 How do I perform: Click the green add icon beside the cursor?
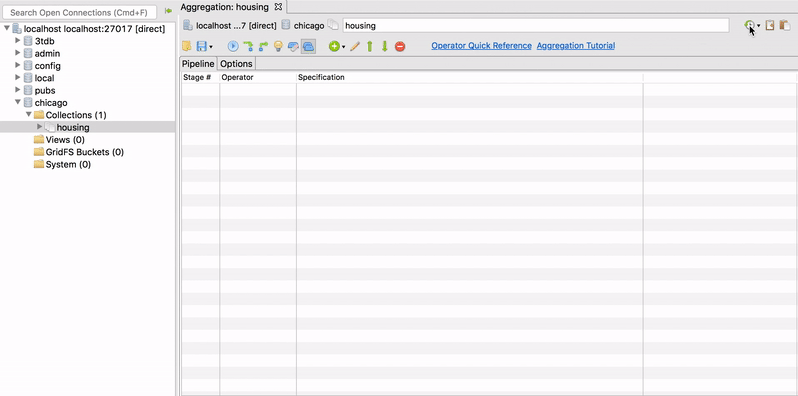[x=749, y=25]
